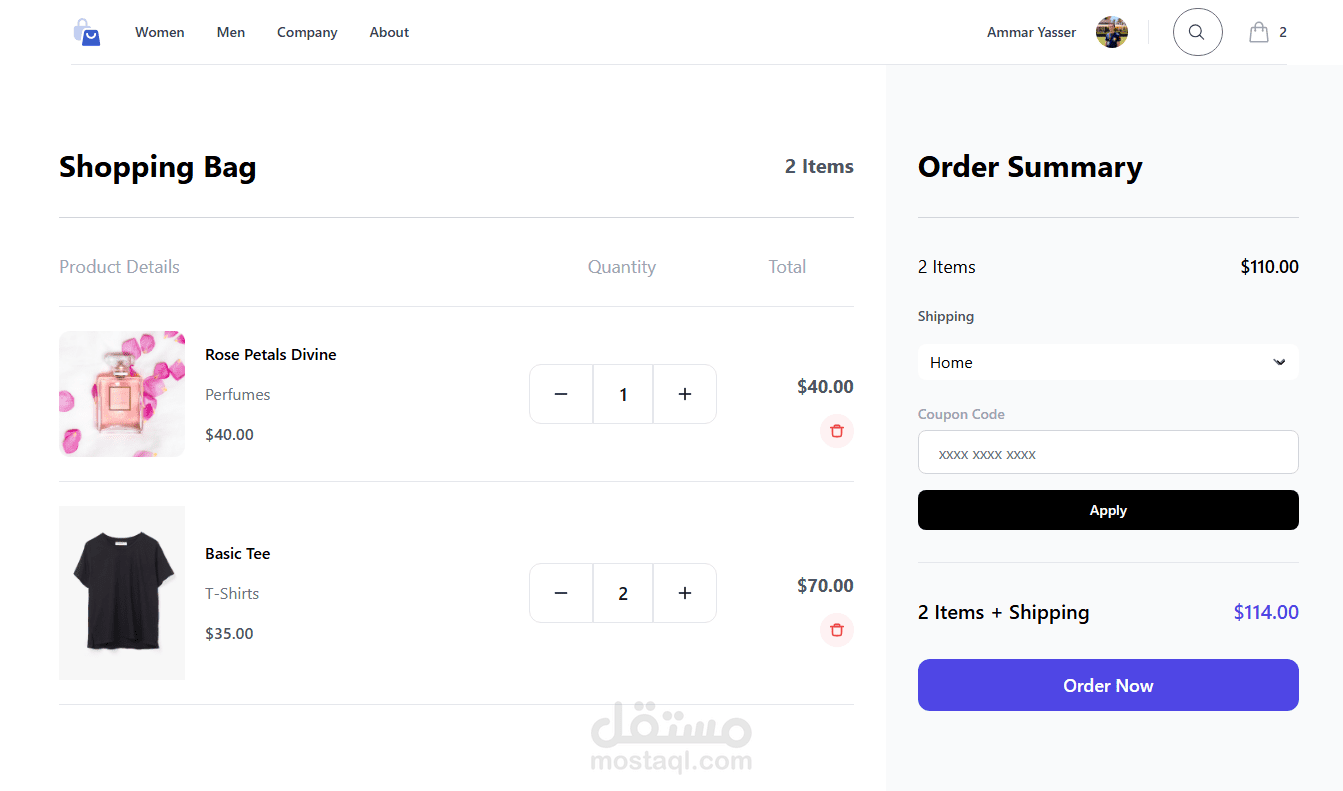
Task: Delete Rose Petals Divine with trash icon
Action: (837, 431)
